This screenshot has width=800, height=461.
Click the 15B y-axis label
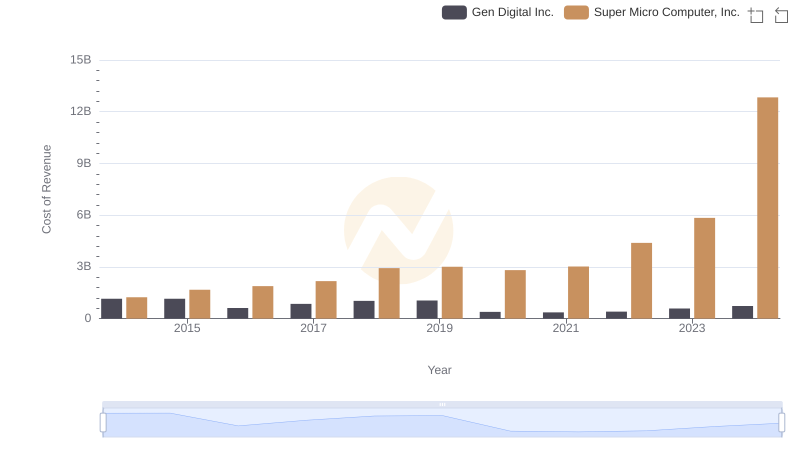pyautogui.click(x=81, y=60)
